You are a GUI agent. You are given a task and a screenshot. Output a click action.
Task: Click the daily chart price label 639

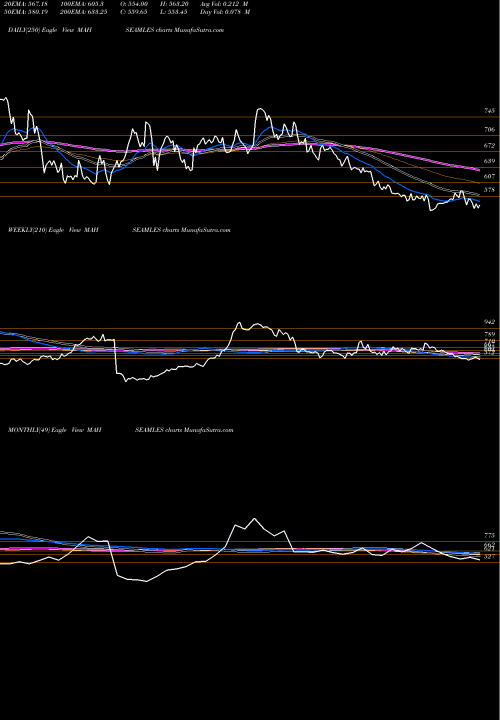[x=489, y=161]
